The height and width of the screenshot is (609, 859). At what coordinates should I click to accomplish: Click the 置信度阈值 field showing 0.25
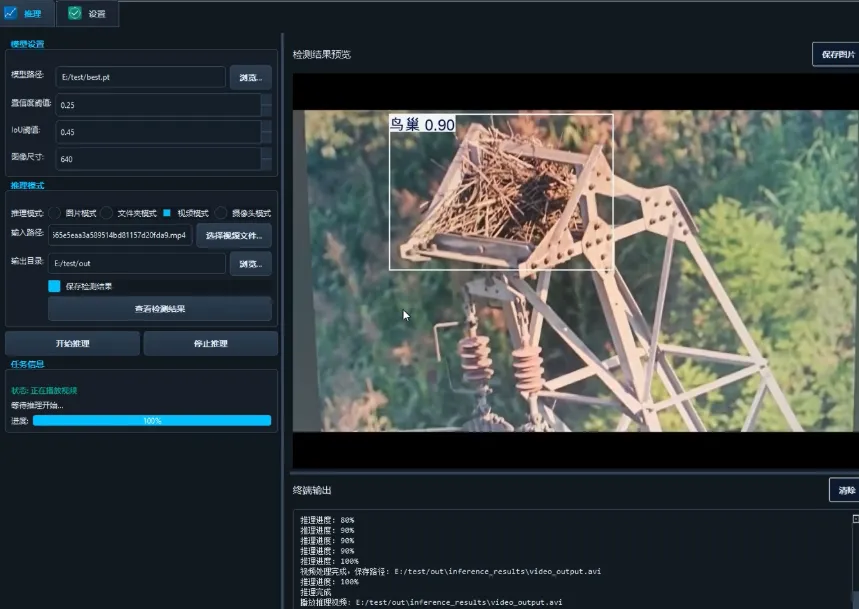[x=158, y=105]
